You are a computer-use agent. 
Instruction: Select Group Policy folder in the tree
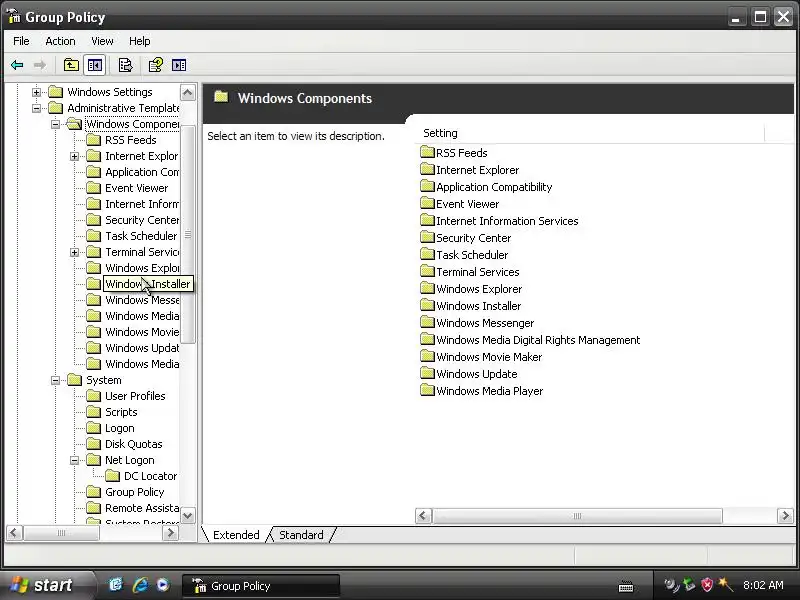coord(135,492)
